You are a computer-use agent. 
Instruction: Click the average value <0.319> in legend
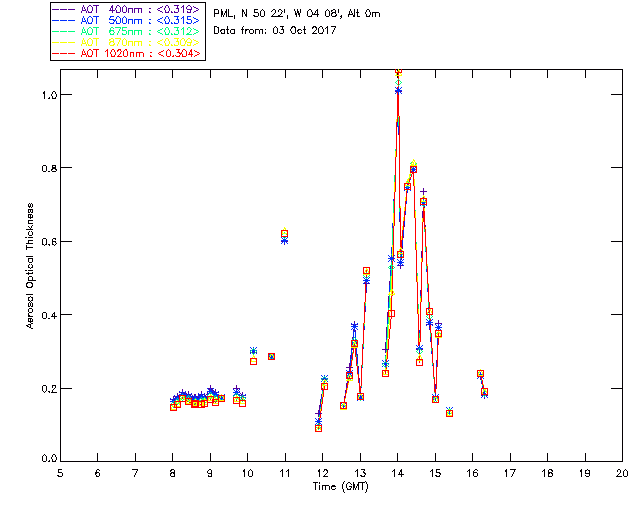178,9
